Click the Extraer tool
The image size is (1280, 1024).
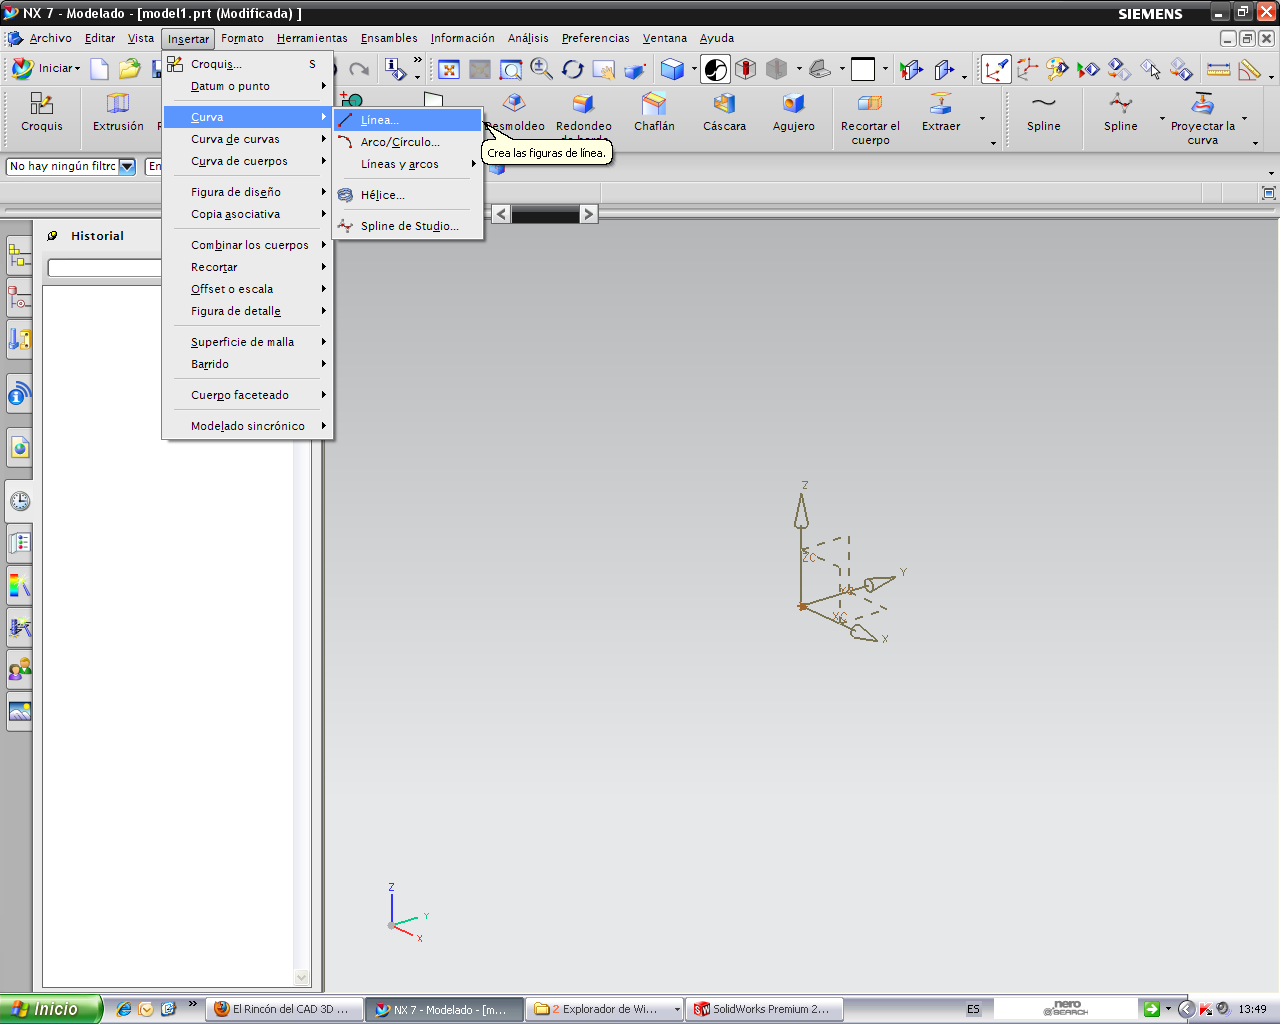point(941,113)
